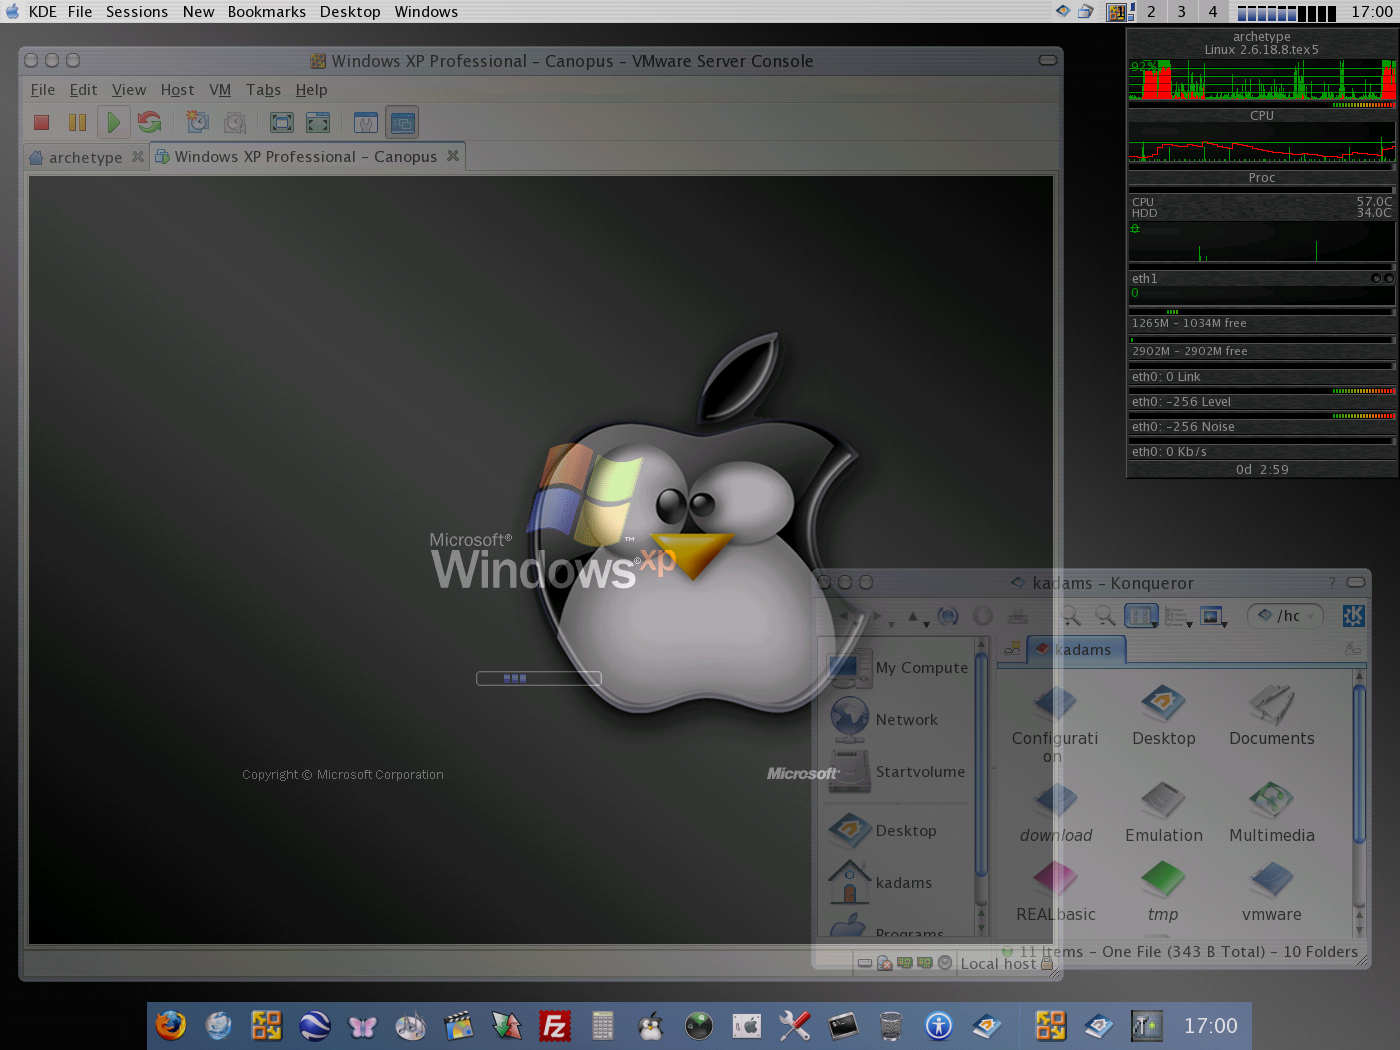Switch to virtual desktop 2 in the pager
The height and width of the screenshot is (1050, 1400).
(x=1151, y=12)
